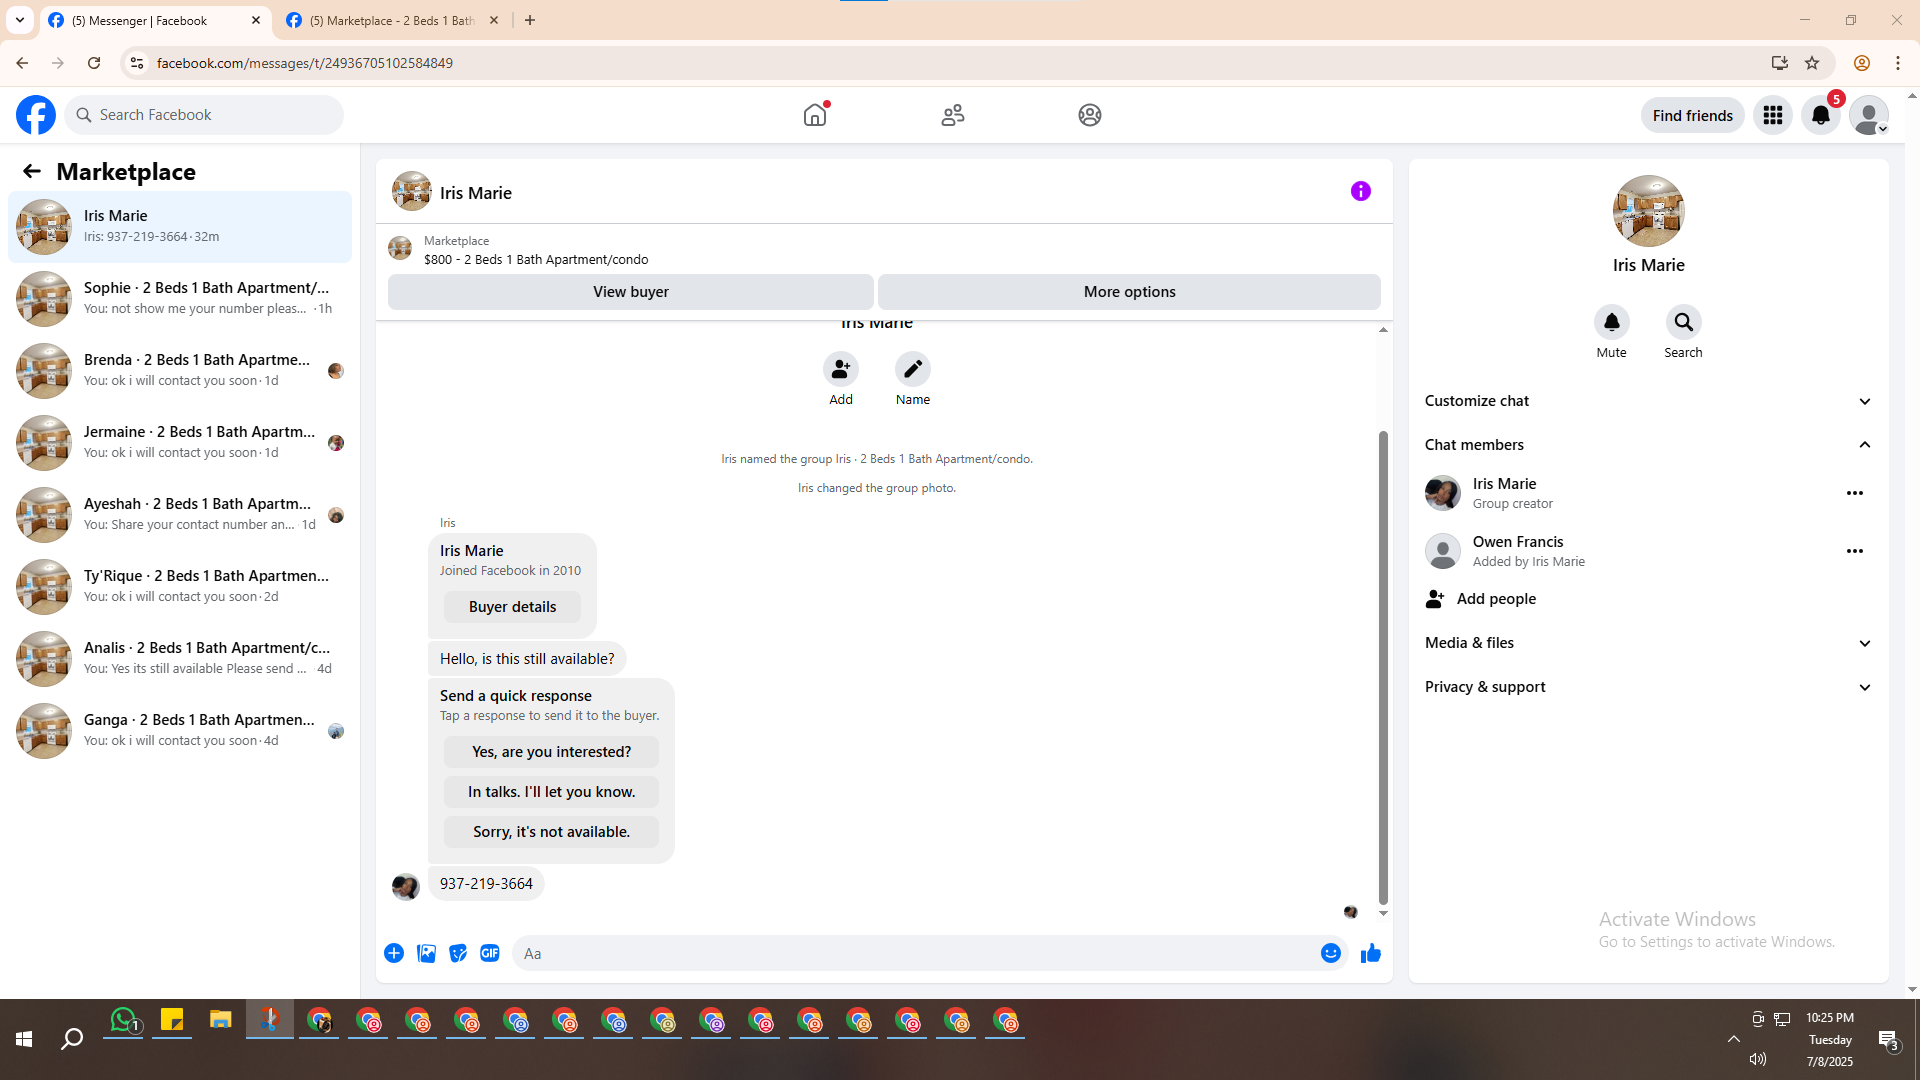
Task: Click the View buyer button
Action: pos(630,292)
